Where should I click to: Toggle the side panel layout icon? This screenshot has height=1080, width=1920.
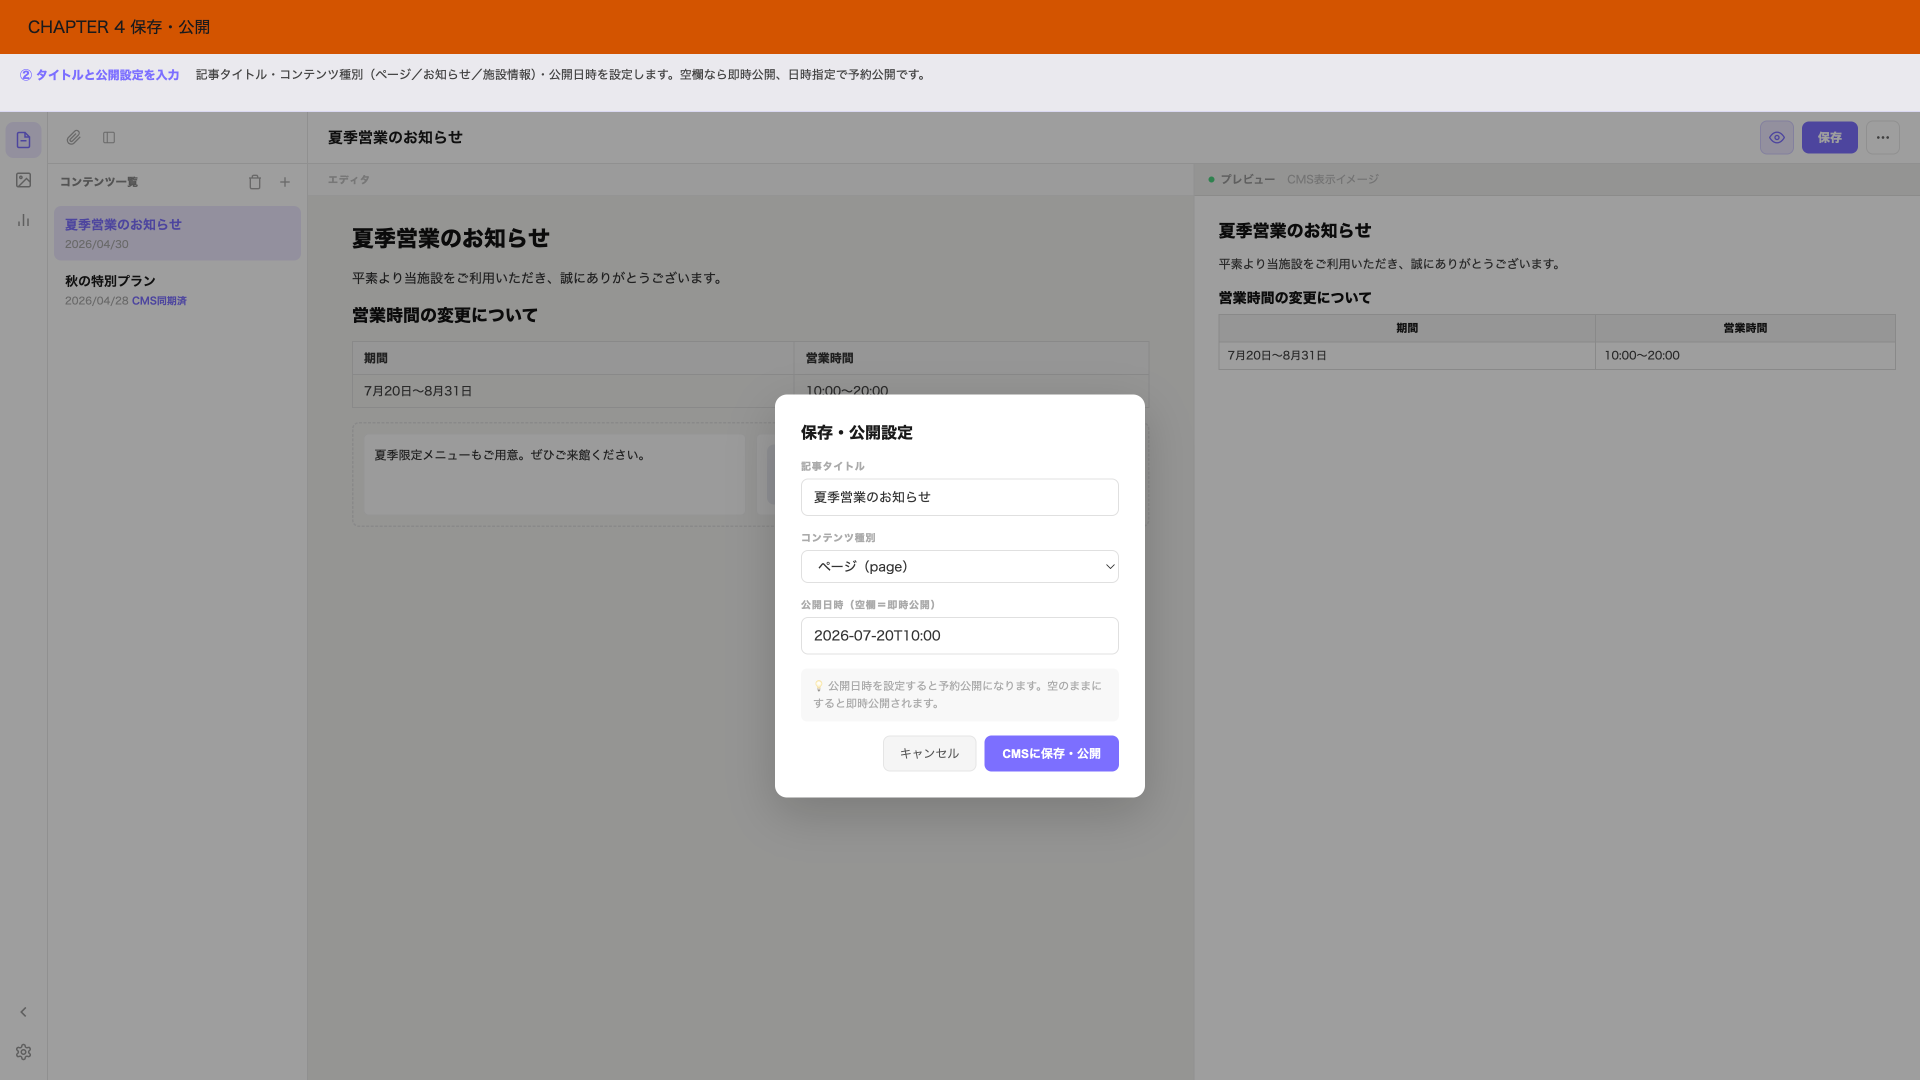109,138
